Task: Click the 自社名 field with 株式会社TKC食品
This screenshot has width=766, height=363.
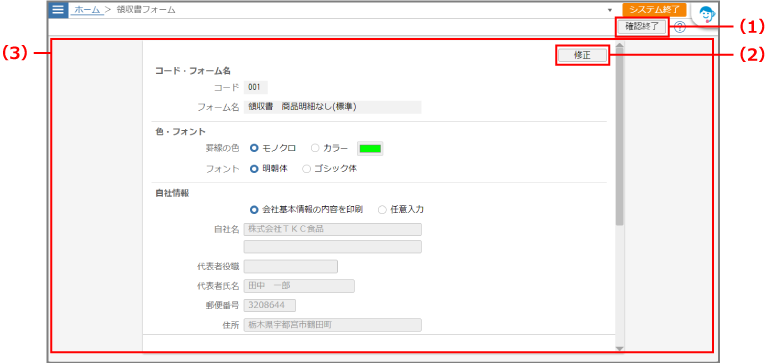Action: click(332, 230)
